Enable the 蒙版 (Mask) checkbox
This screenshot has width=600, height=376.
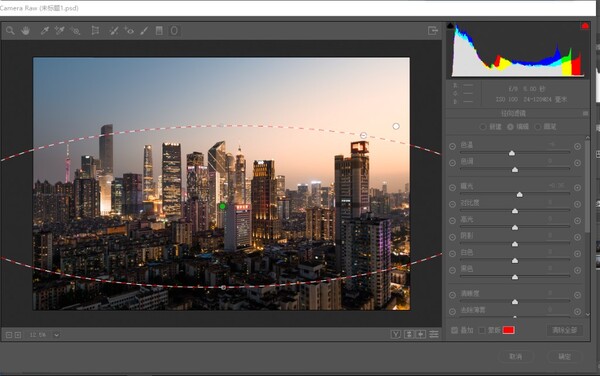(482, 330)
